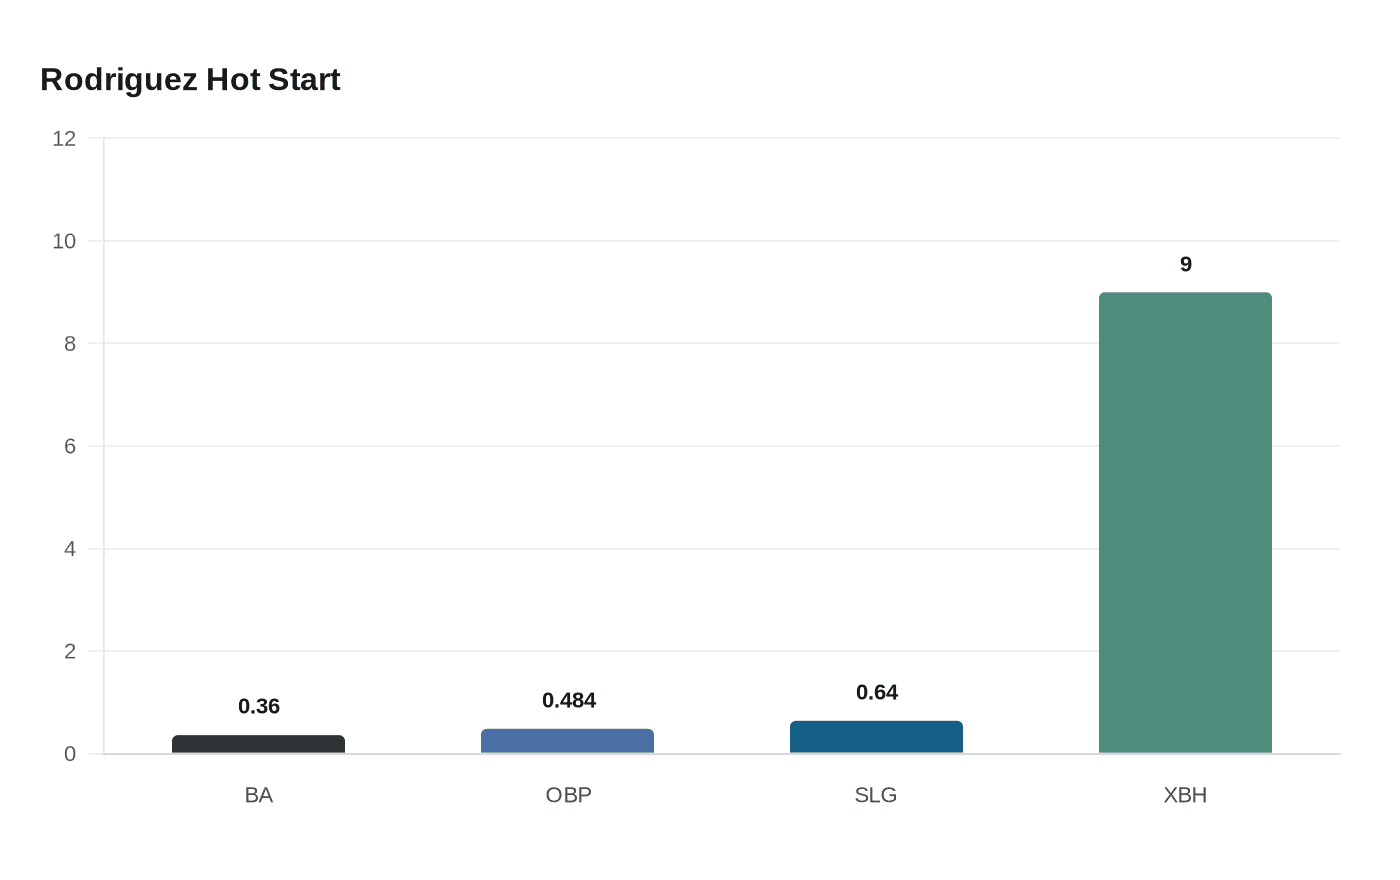
Task: Click the y-axis tick label 8
Action: pyautogui.click(x=70, y=344)
